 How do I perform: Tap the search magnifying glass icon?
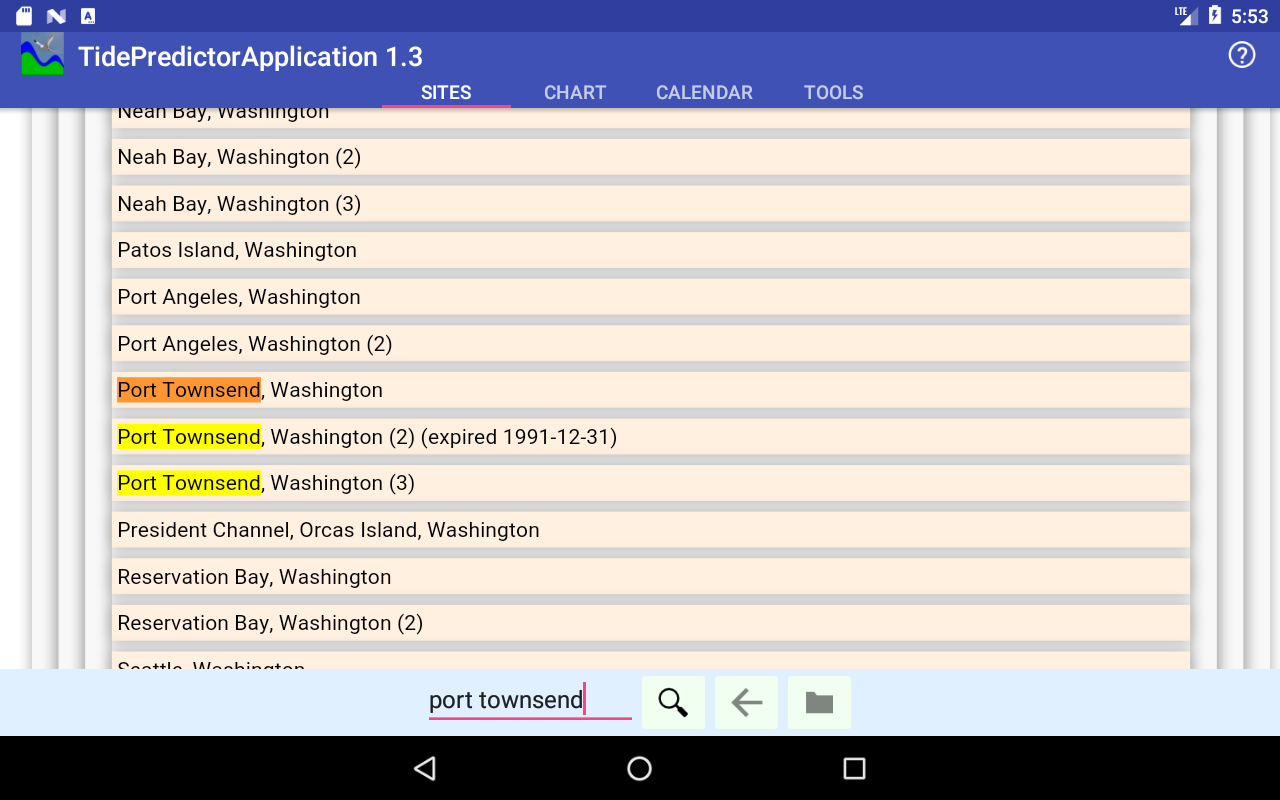point(673,703)
